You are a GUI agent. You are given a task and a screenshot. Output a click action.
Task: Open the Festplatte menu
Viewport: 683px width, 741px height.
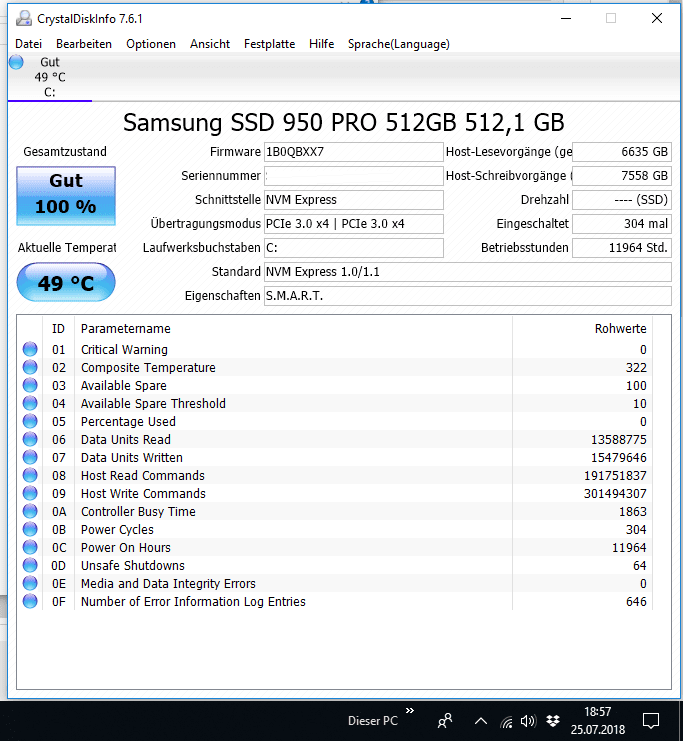click(x=269, y=44)
